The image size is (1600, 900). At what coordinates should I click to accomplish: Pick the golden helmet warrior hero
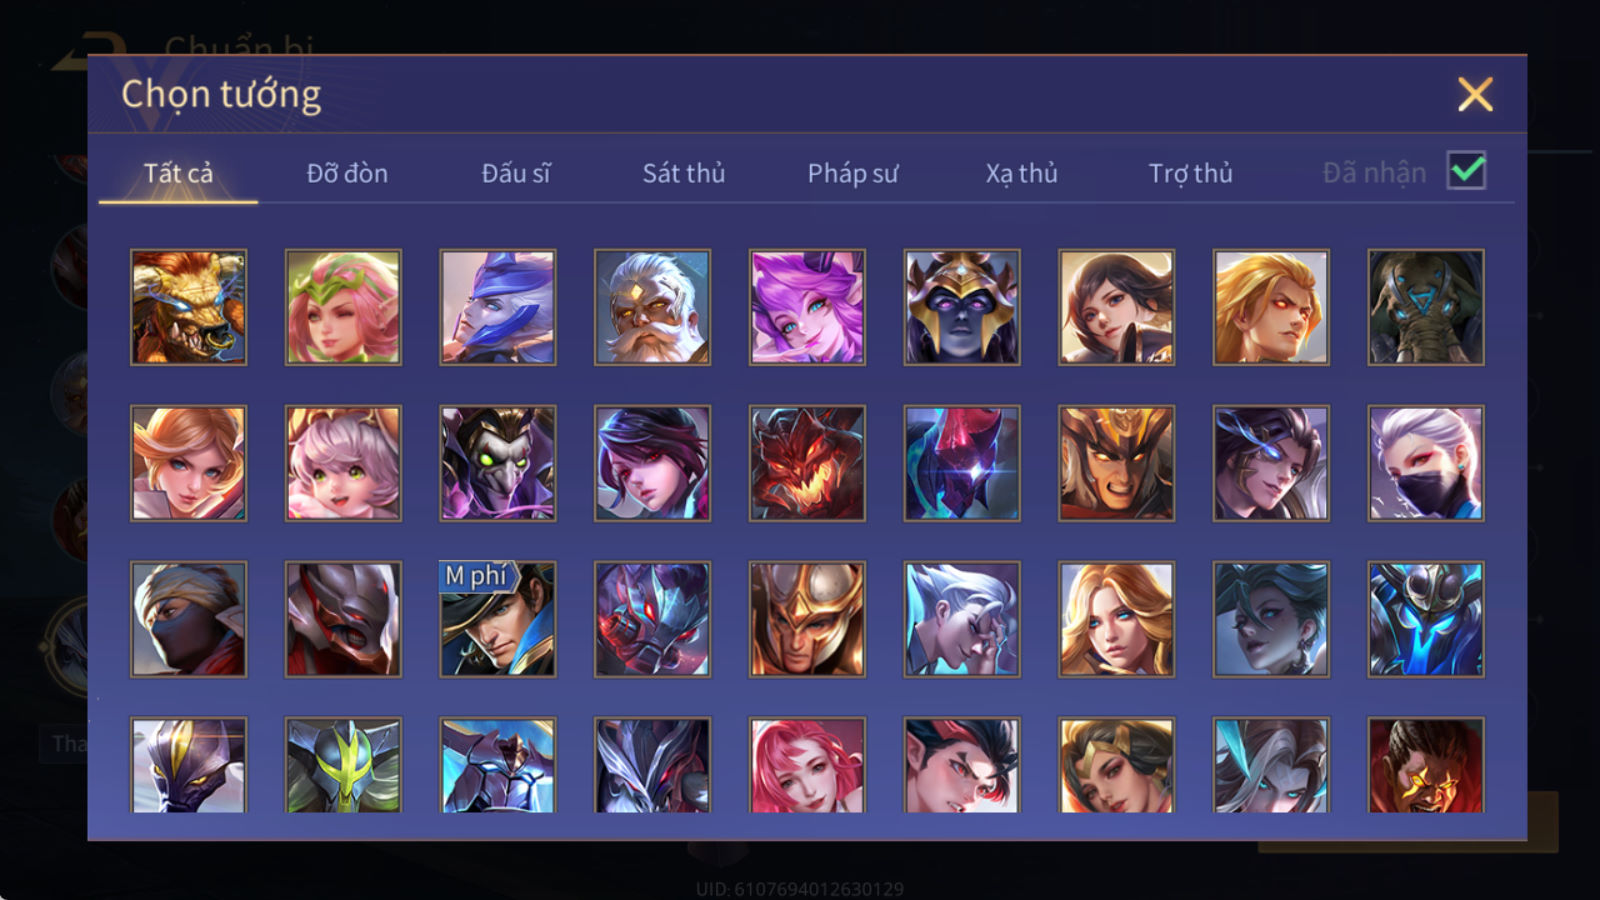[x=807, y=619]
